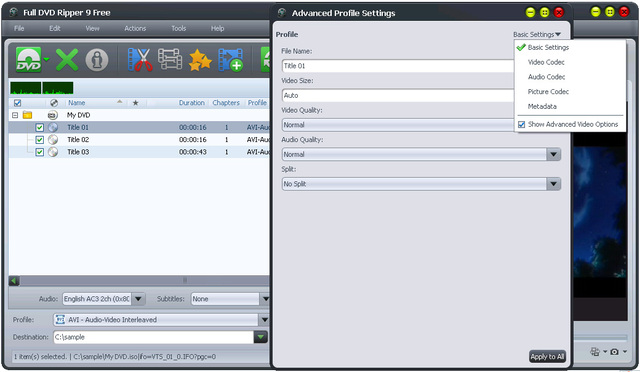Sort by the Duration column header

pos(191,103)
